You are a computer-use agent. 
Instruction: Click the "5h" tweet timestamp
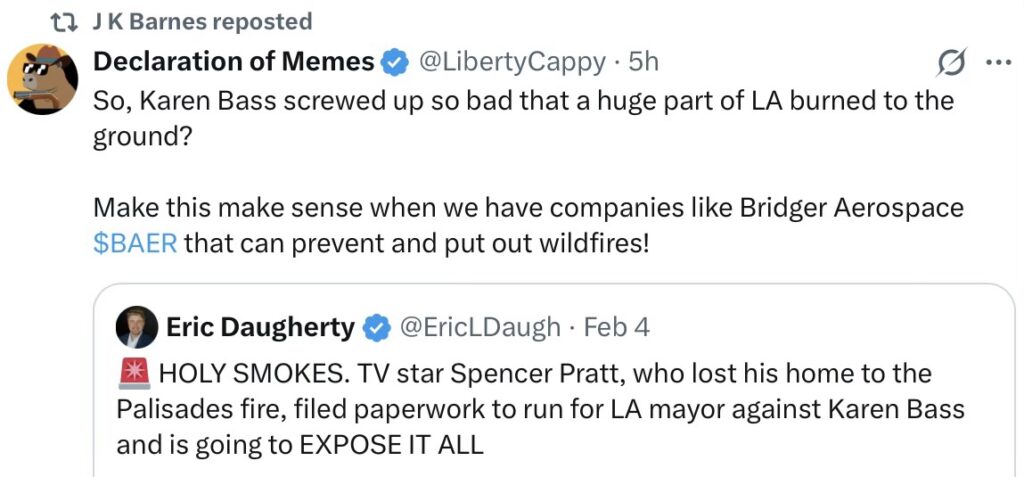(x=643, y=62)
